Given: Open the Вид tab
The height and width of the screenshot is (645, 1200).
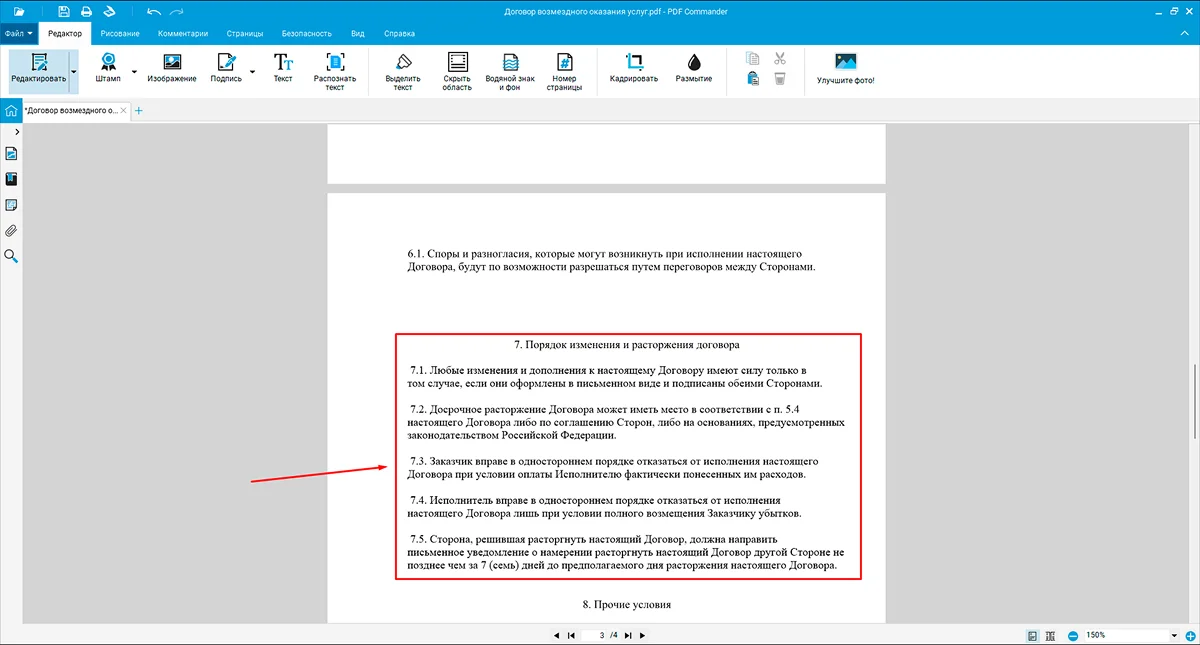Looking at the screenshot, I should pyautogui.click(x=356, y=33).
